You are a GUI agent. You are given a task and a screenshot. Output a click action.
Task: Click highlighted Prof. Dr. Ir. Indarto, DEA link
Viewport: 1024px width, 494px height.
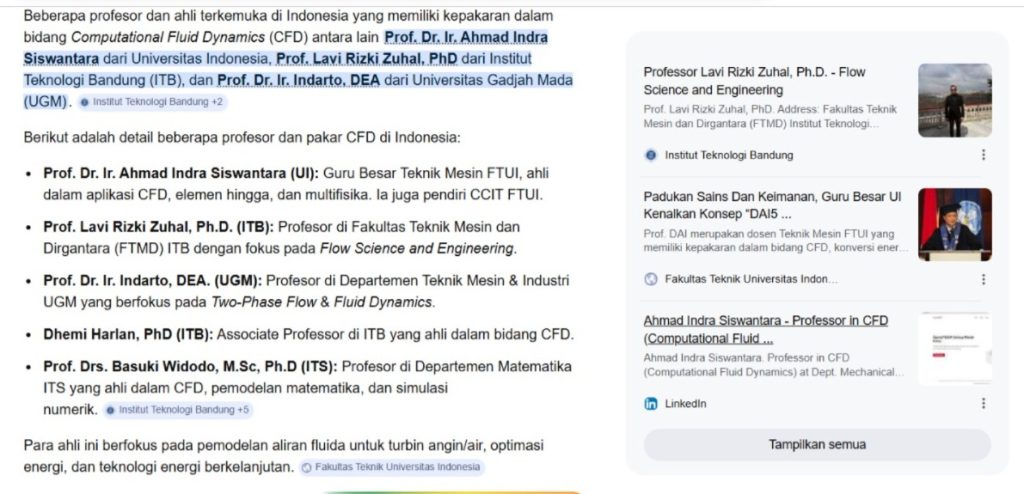(298, 80)
